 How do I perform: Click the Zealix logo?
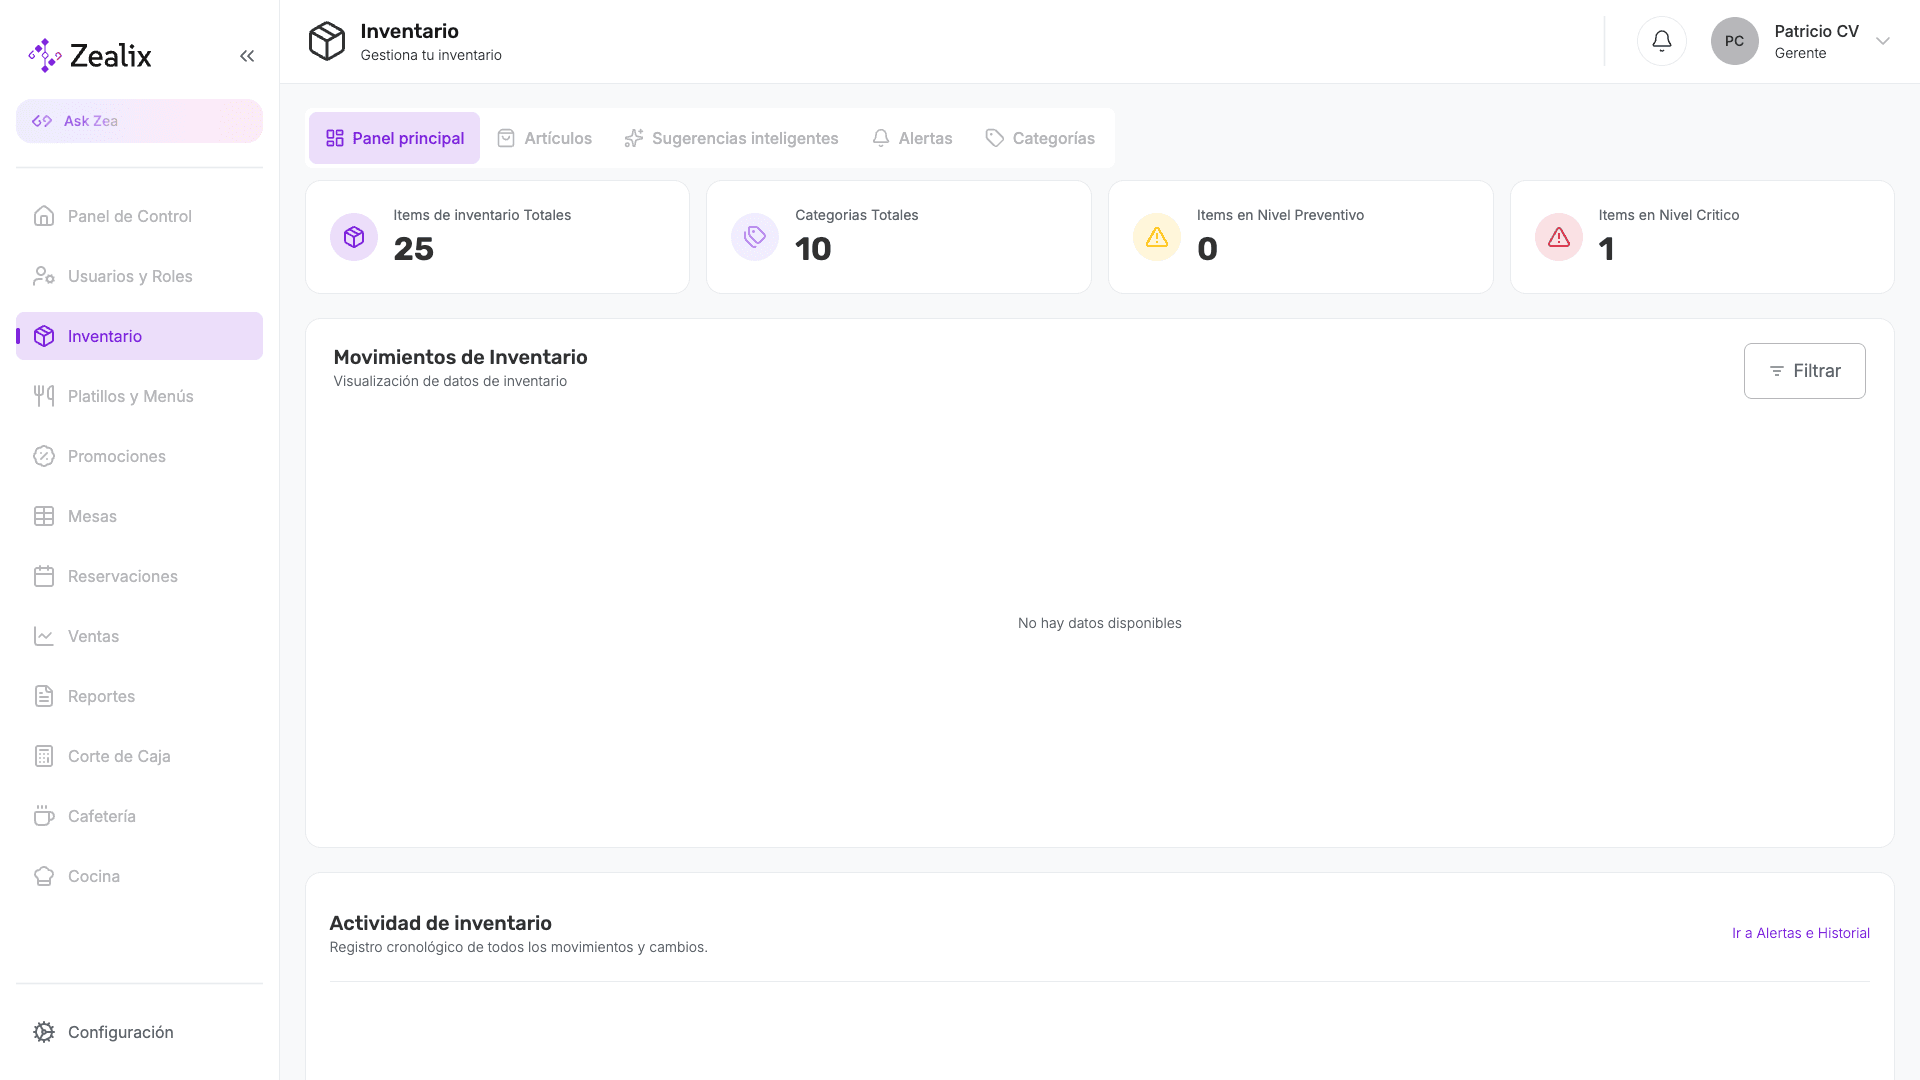90,56
